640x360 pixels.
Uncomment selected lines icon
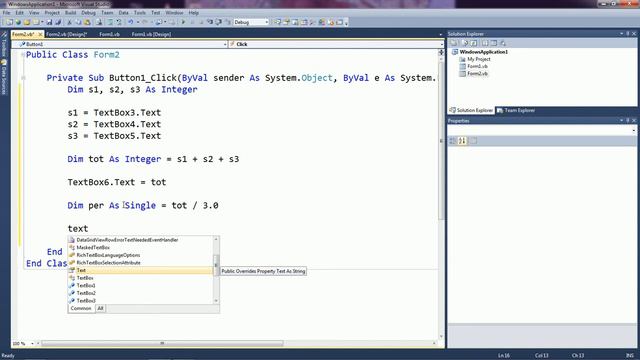coord(119,22)
